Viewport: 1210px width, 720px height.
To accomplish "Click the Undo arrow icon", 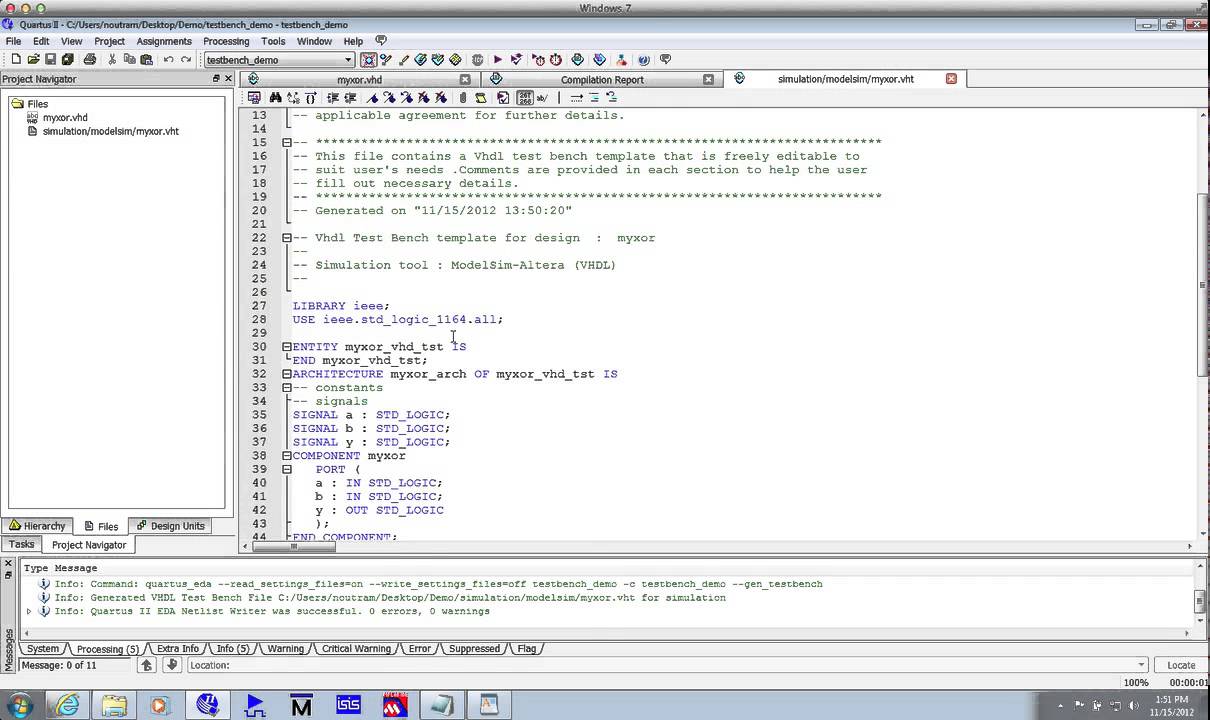I will coord(168,60).
